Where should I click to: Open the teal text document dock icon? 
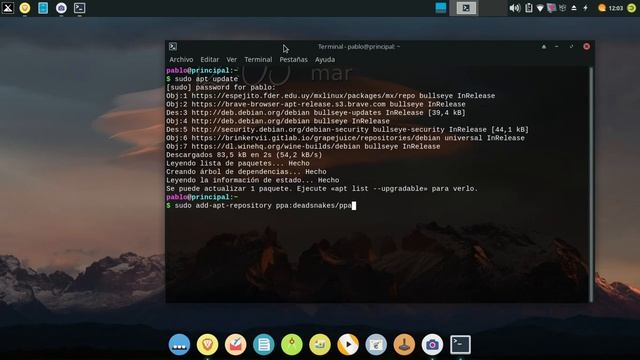[264, 345]
